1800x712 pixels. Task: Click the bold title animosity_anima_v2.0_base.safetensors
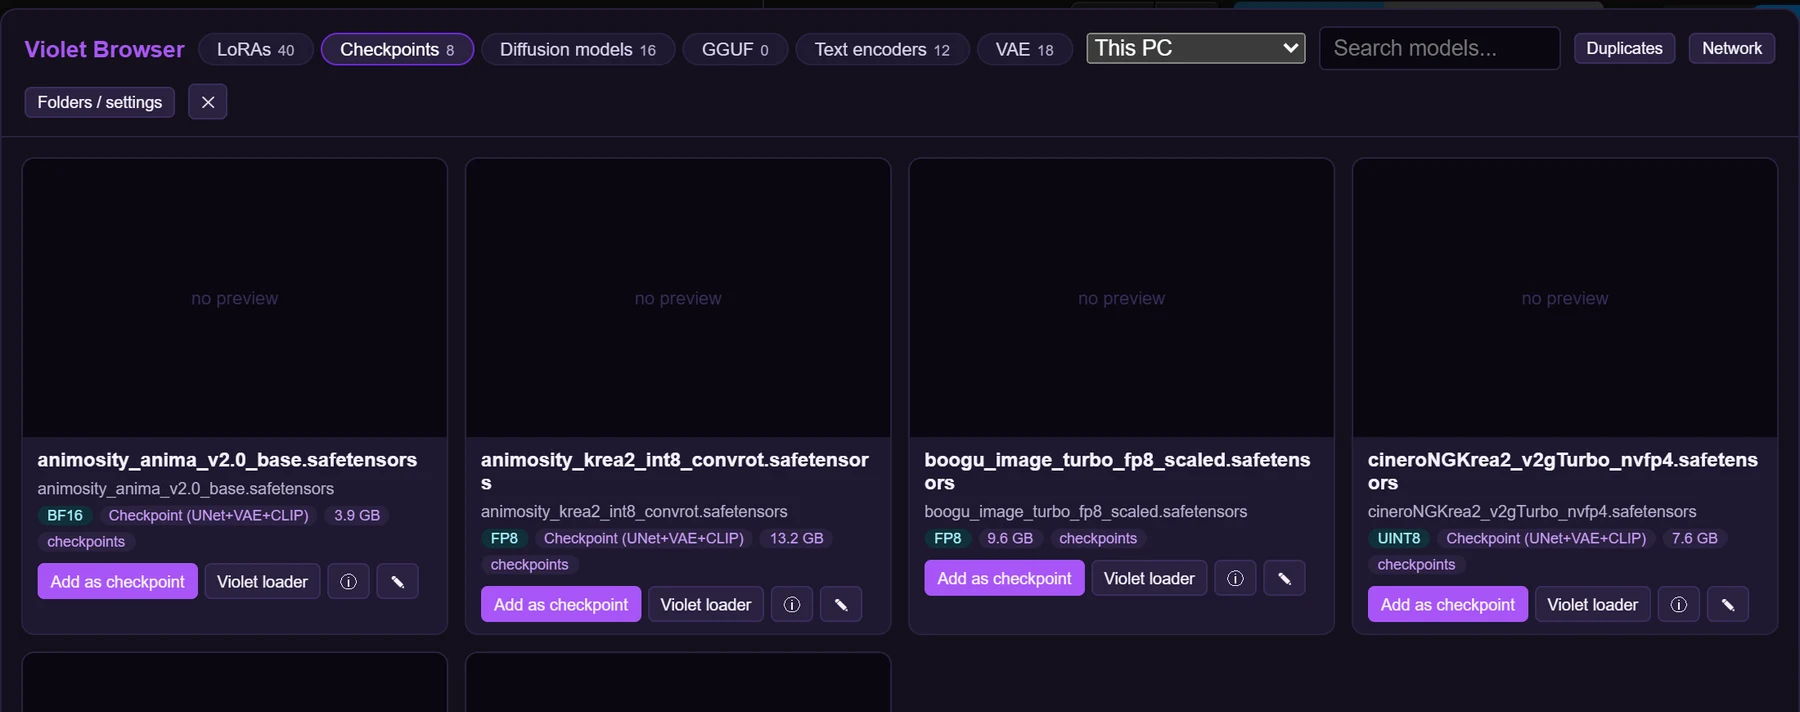pyautogui.click(x=227, y=460)
